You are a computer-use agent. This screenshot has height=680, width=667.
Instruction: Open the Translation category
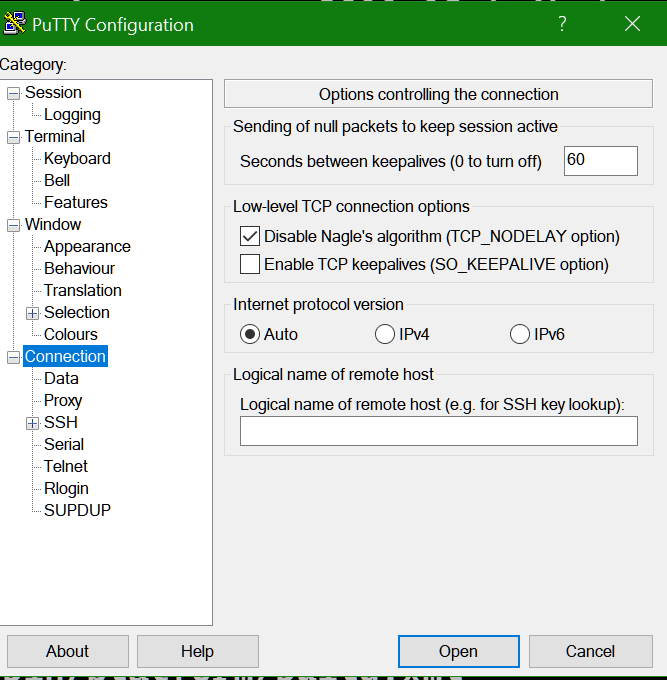point(83,291)
